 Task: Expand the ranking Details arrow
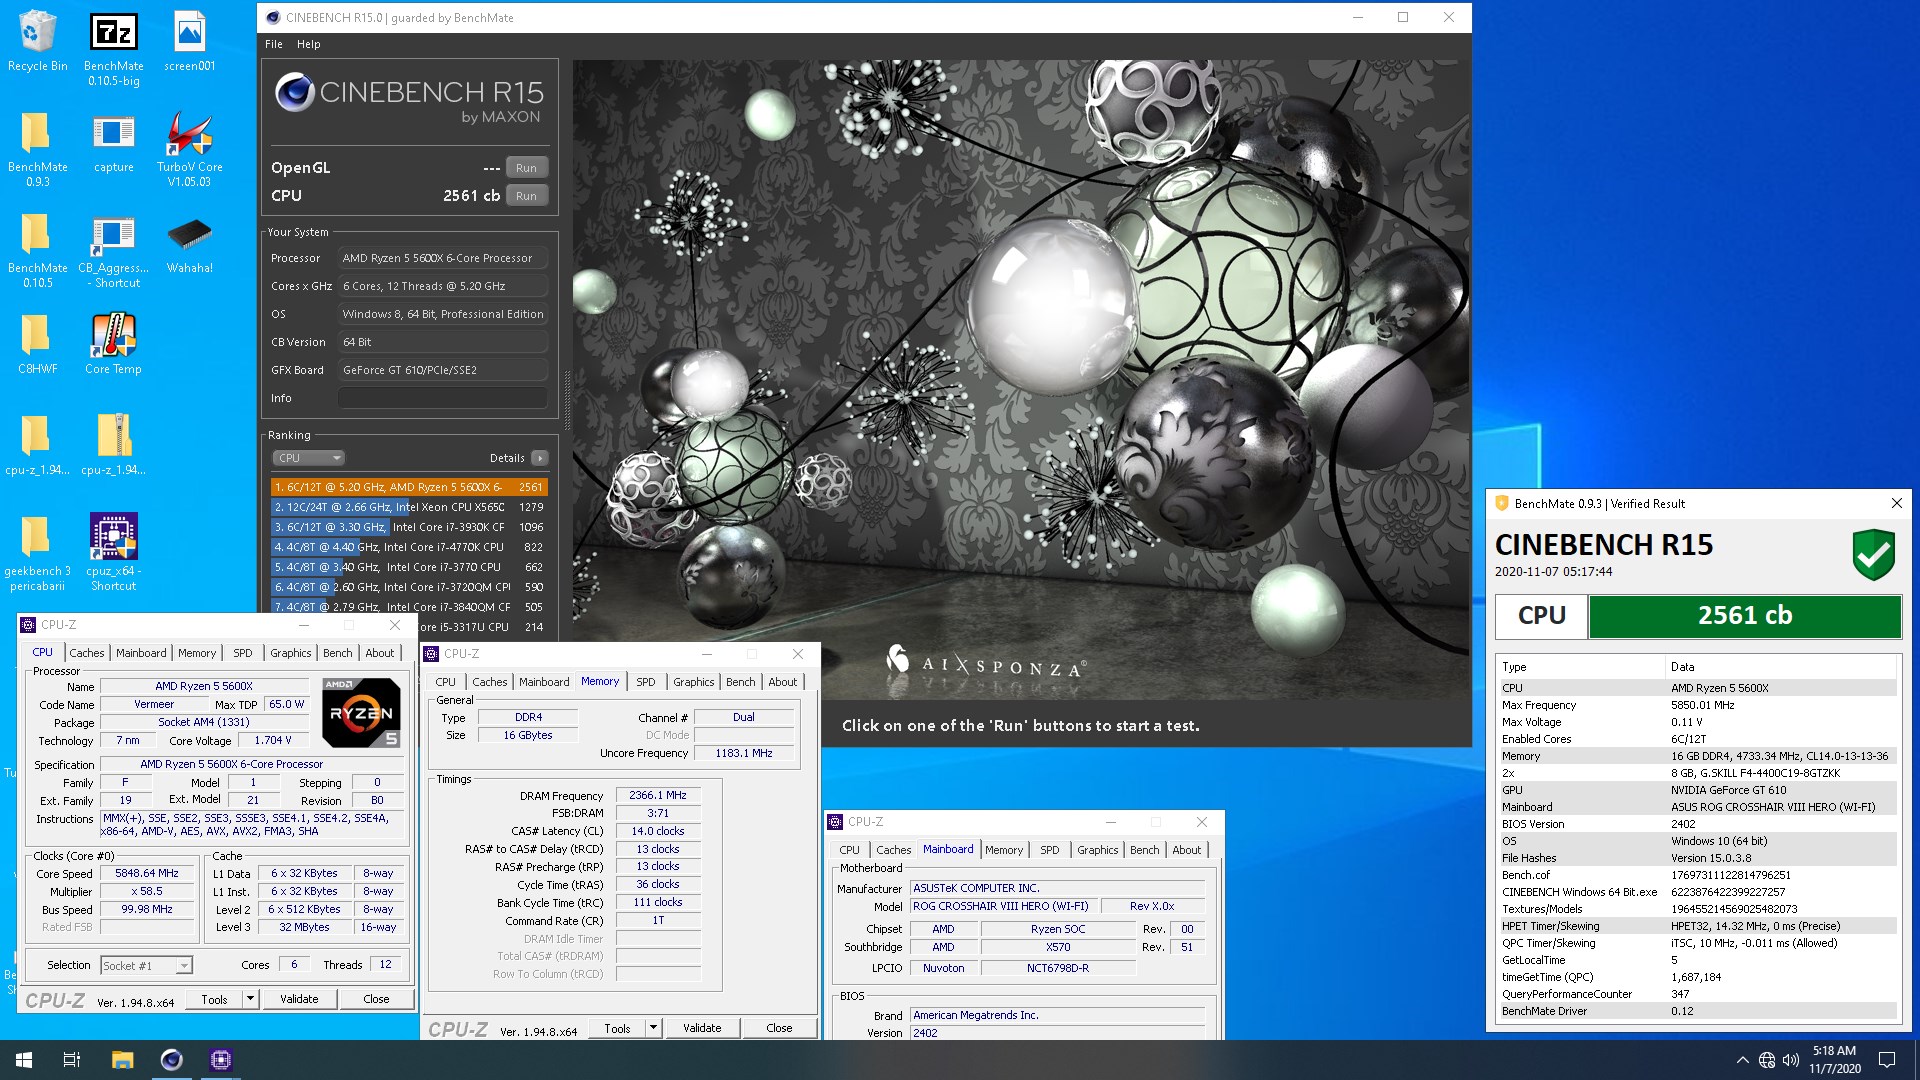coord(540,458)
